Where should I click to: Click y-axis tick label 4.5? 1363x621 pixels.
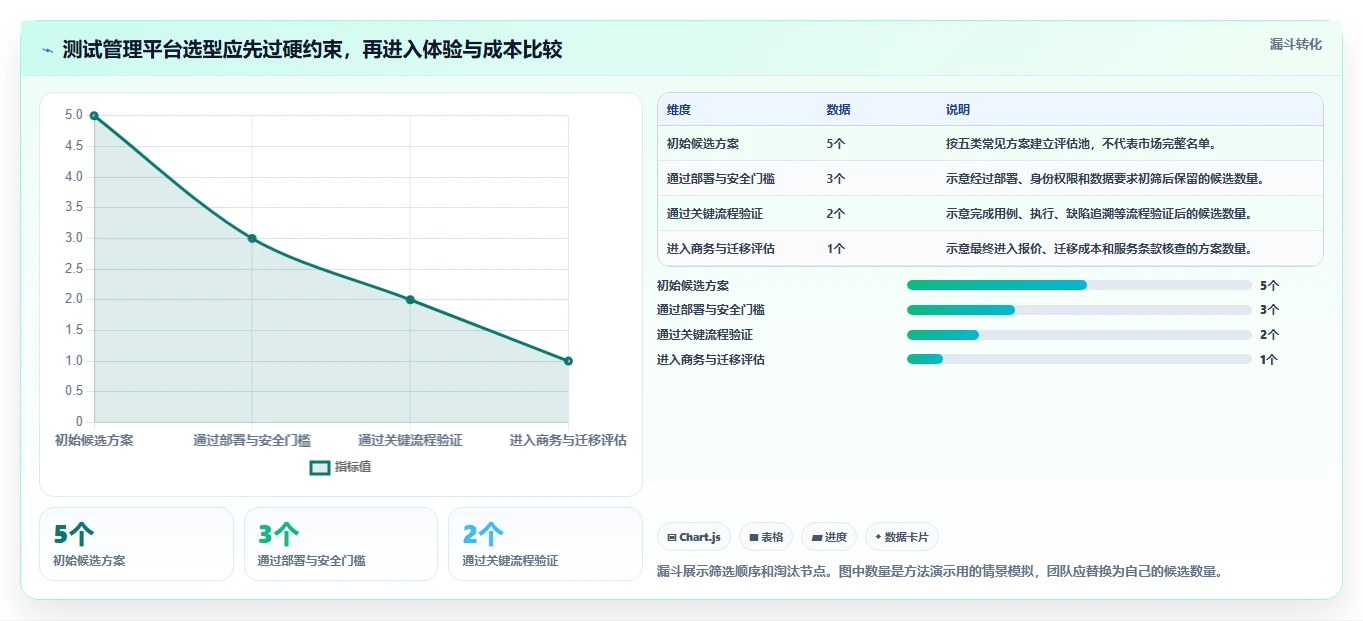pyautogui.click(x=74, y=146)
